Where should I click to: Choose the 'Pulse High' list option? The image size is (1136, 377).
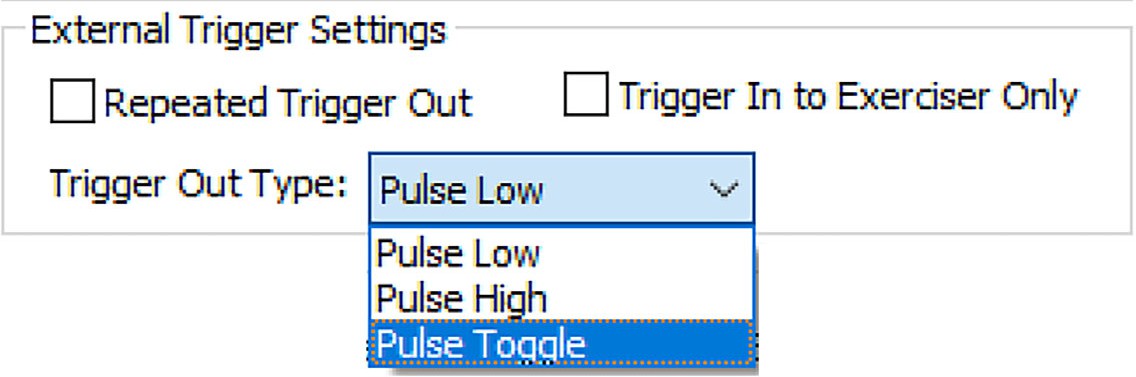point(561,298)
